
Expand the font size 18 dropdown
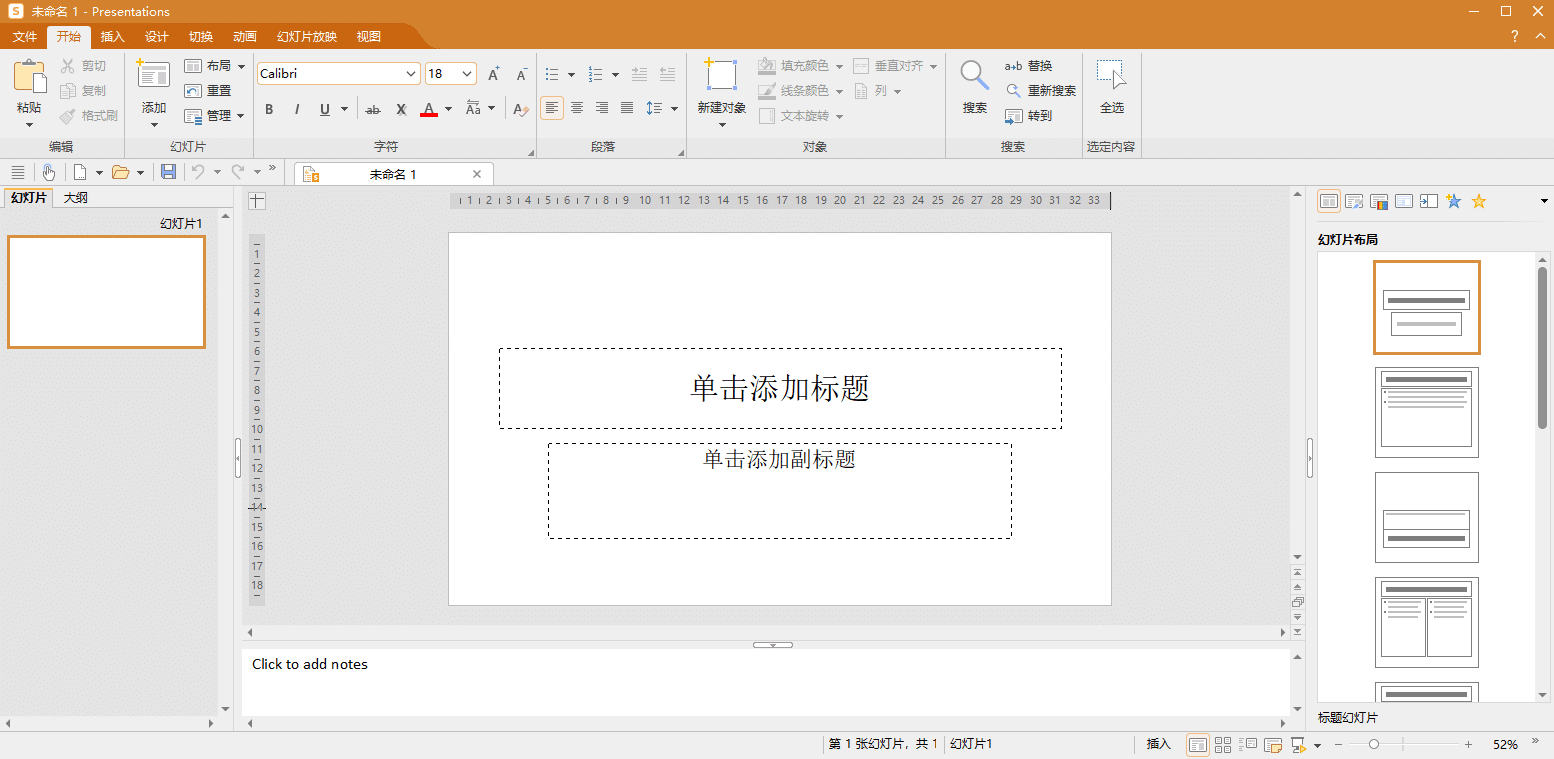[x=467, y=74]
